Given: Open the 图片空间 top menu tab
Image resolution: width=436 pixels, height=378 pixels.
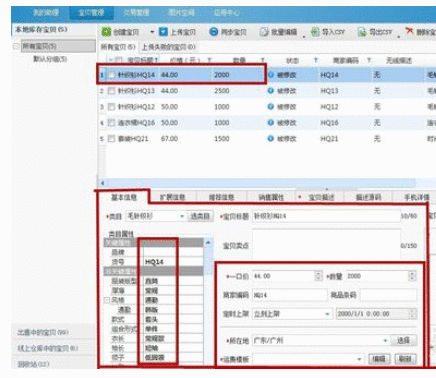Looking at the screenshot, I should (181, 13).
